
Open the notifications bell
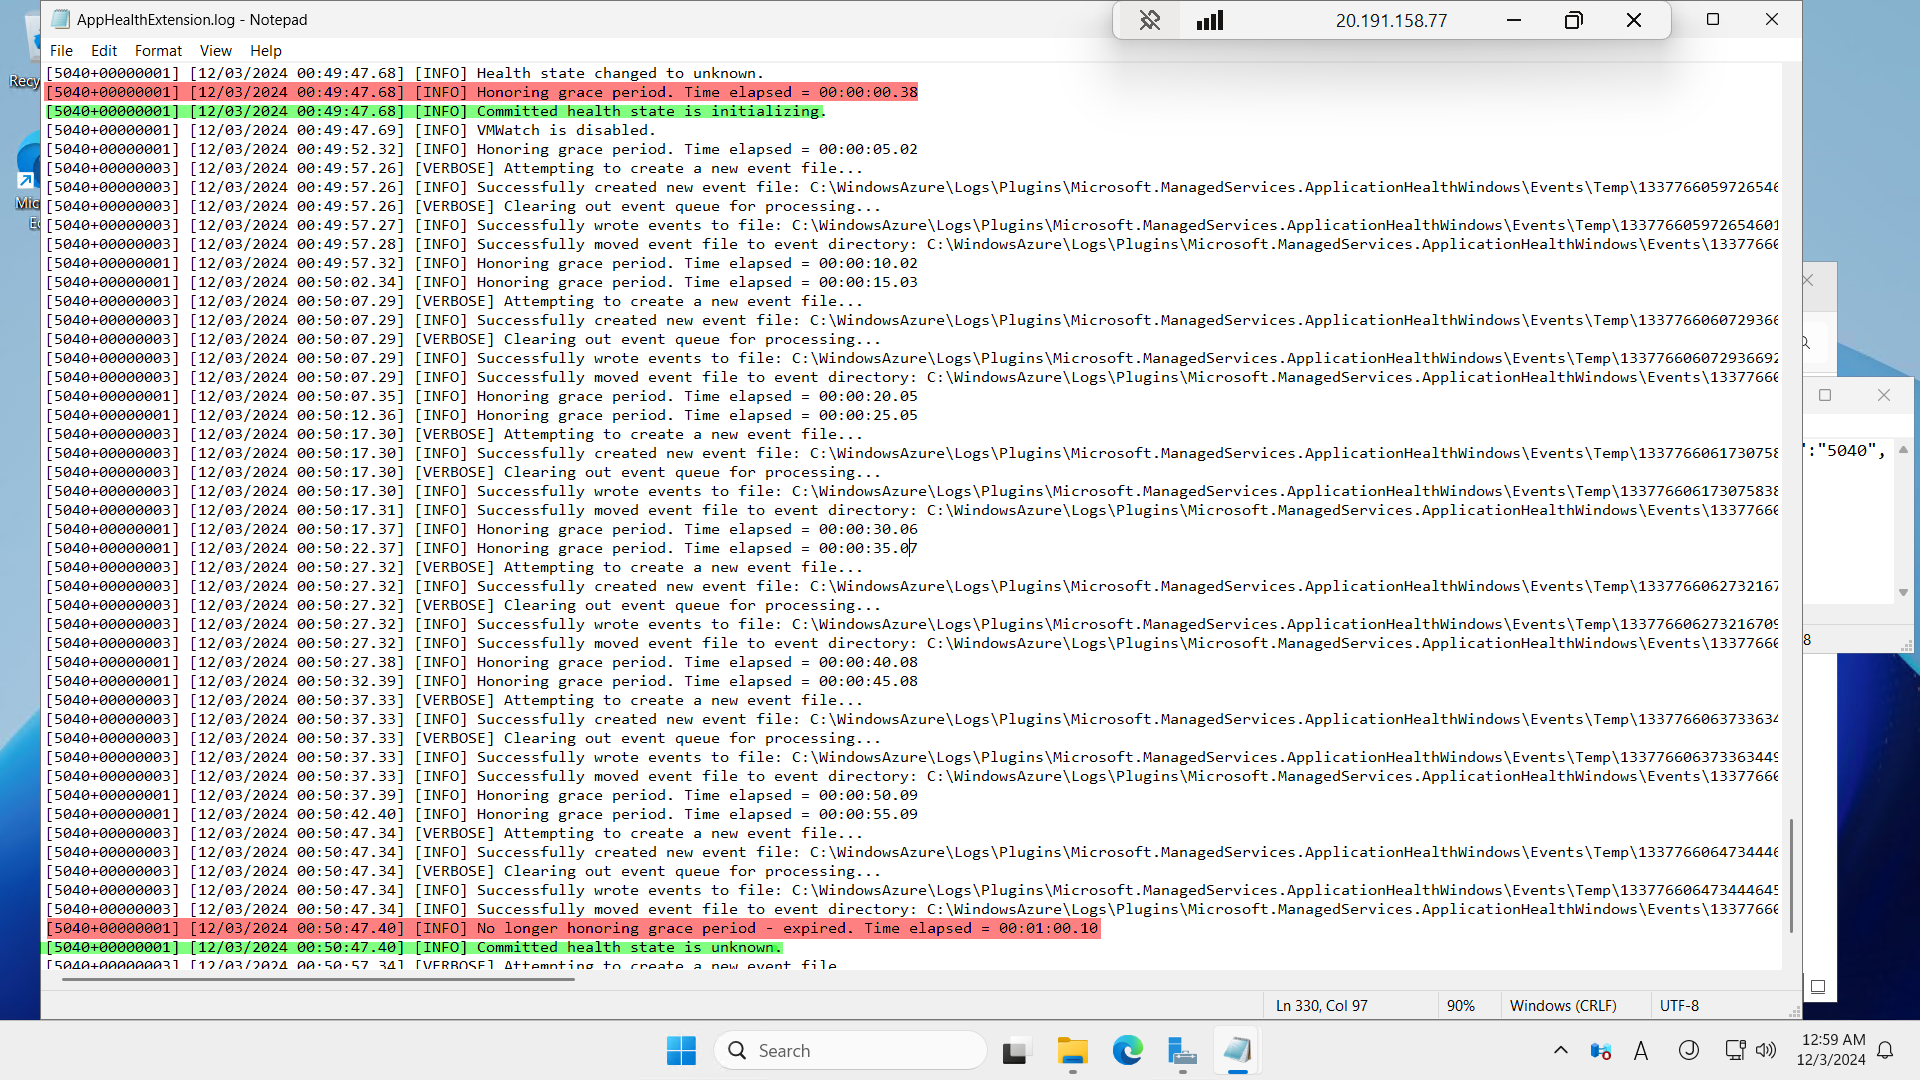pos(1885,1050)
